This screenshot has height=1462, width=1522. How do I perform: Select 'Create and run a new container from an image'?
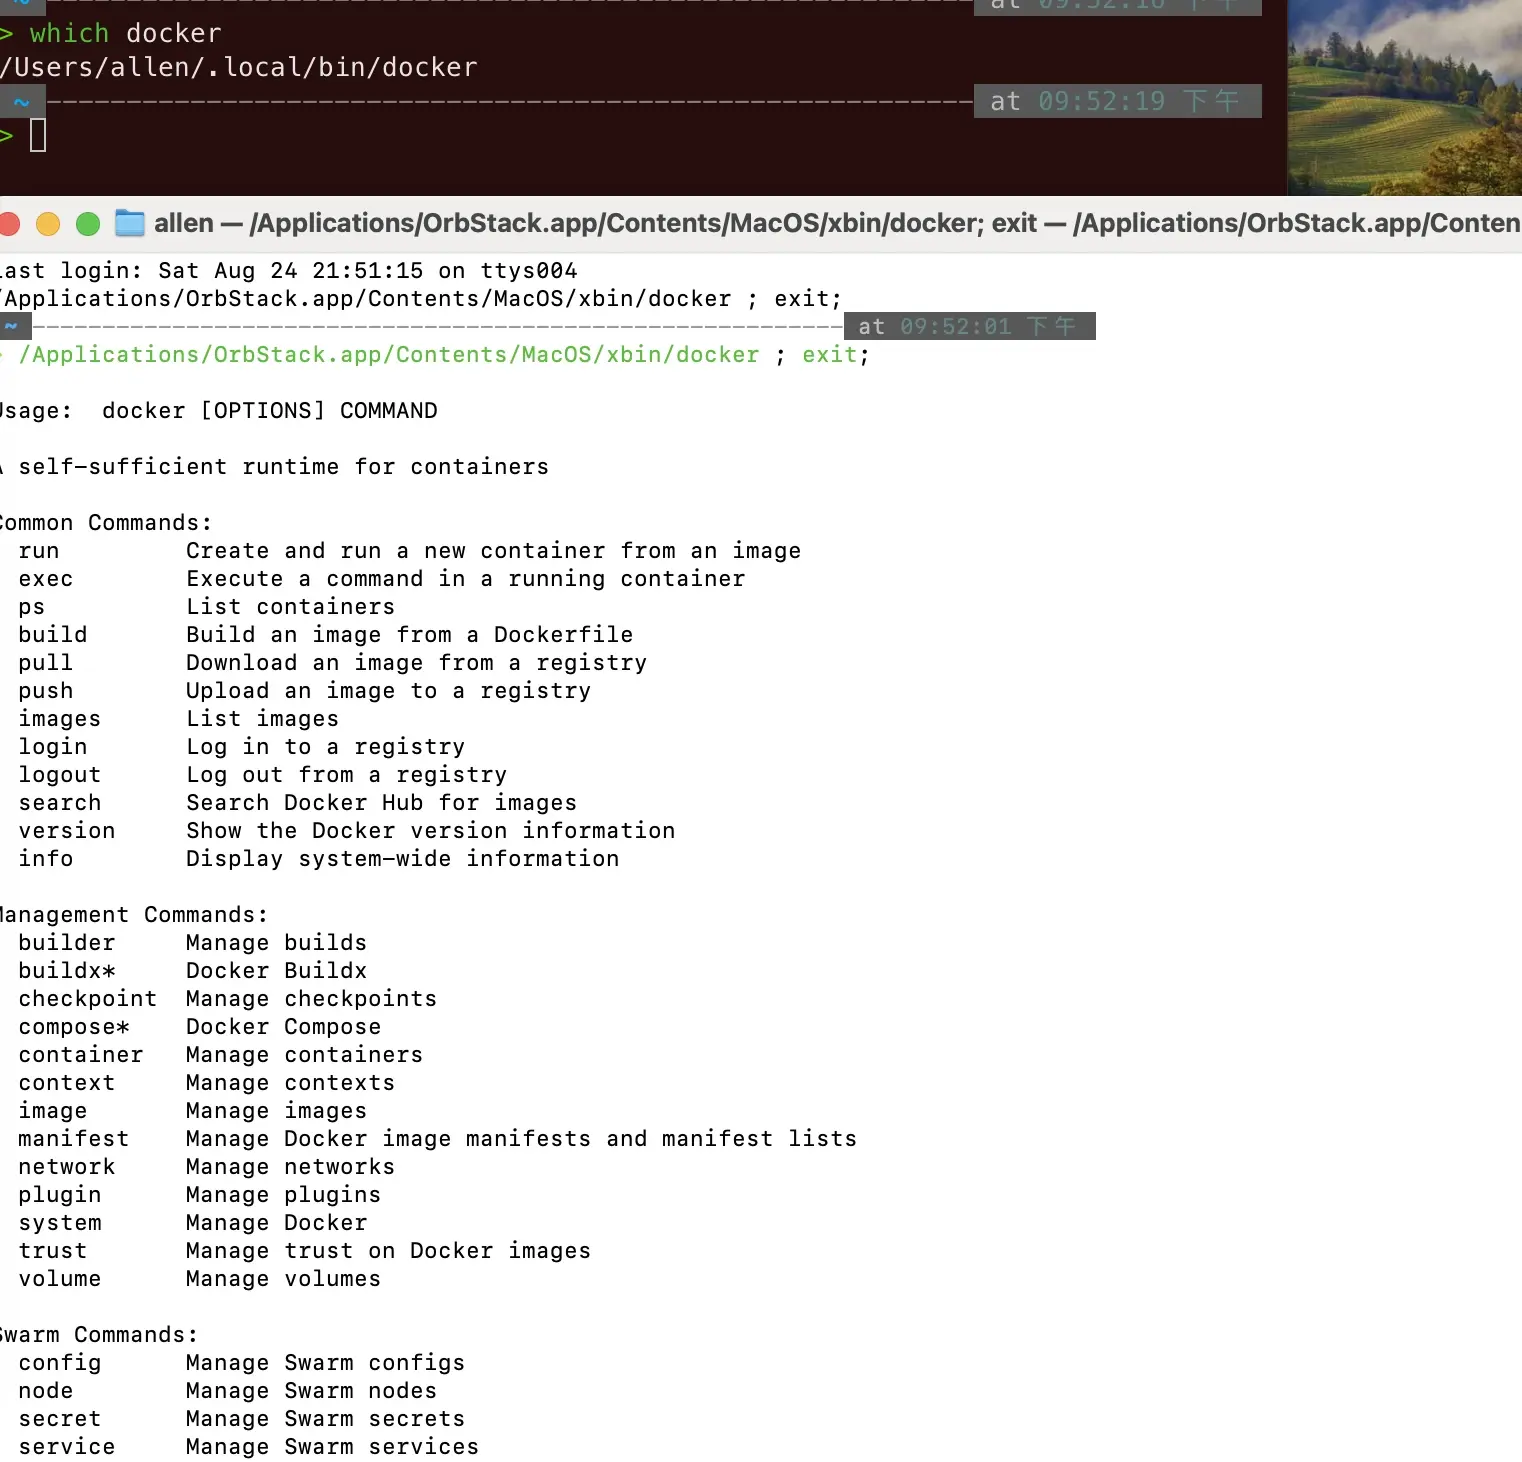[494, 551]
